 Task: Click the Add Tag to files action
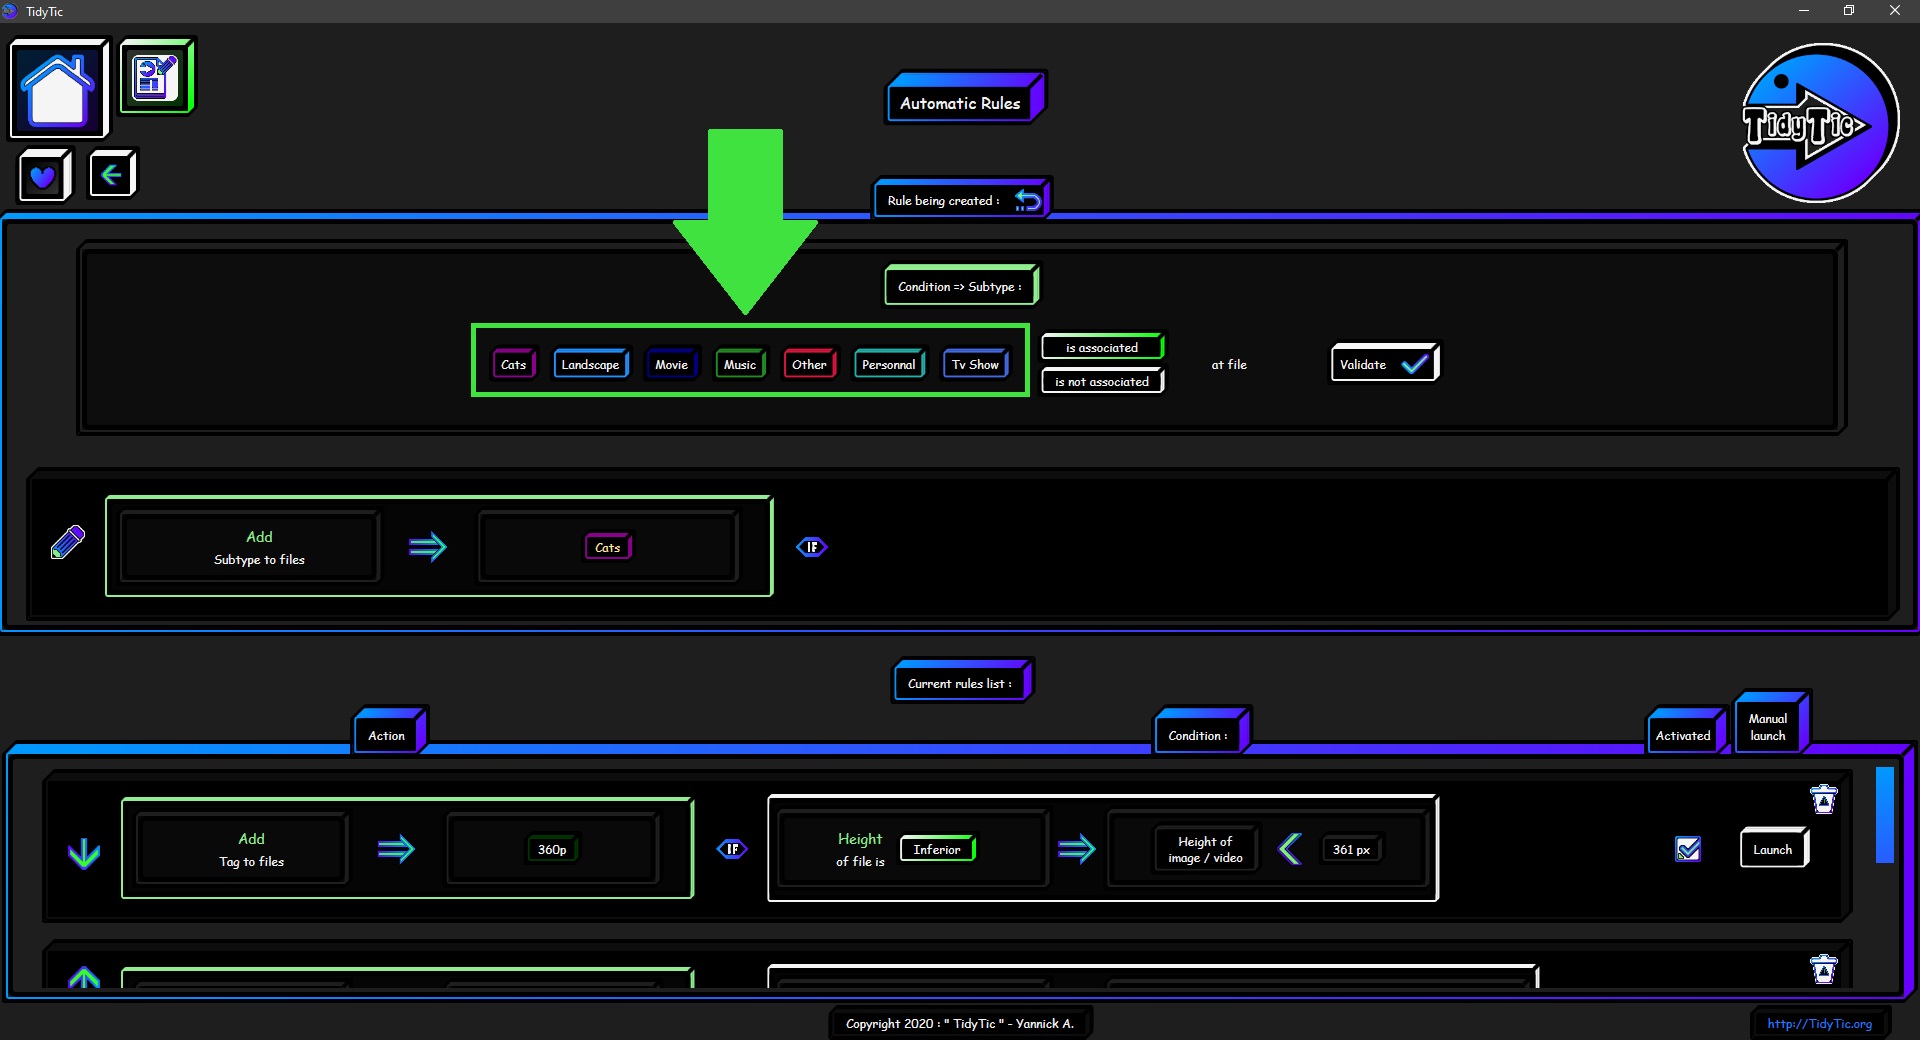pyautogui.click(x=242, y=849)
